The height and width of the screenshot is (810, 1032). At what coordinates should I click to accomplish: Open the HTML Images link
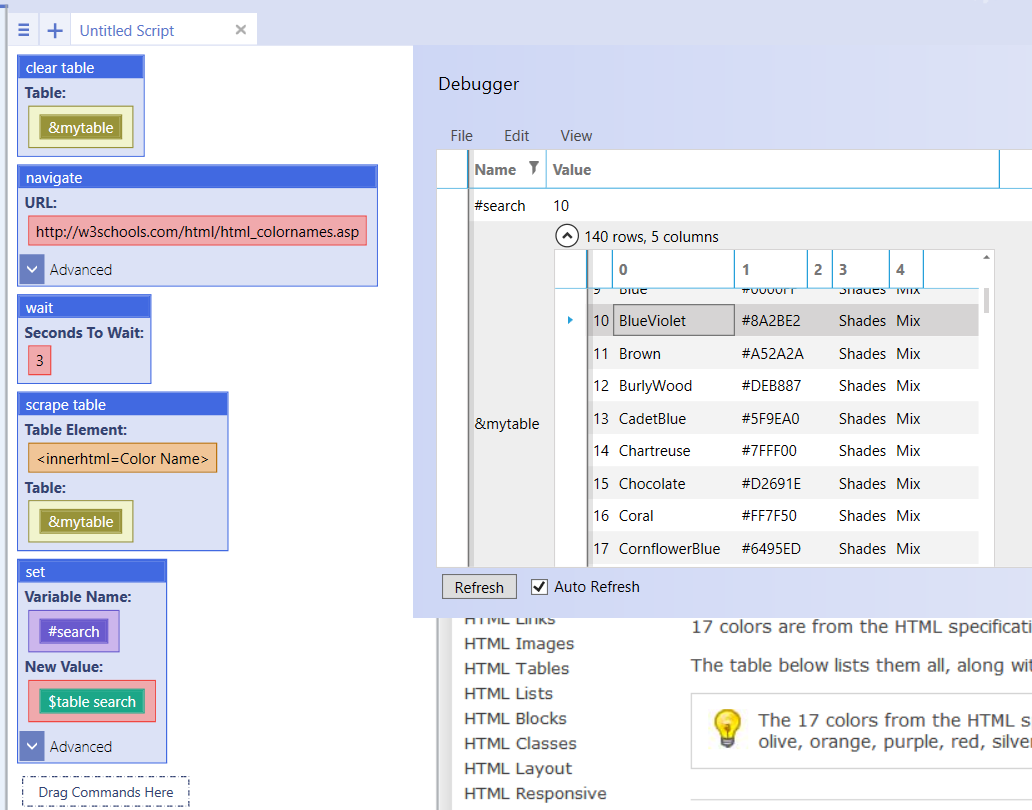[x=519, y=644]
